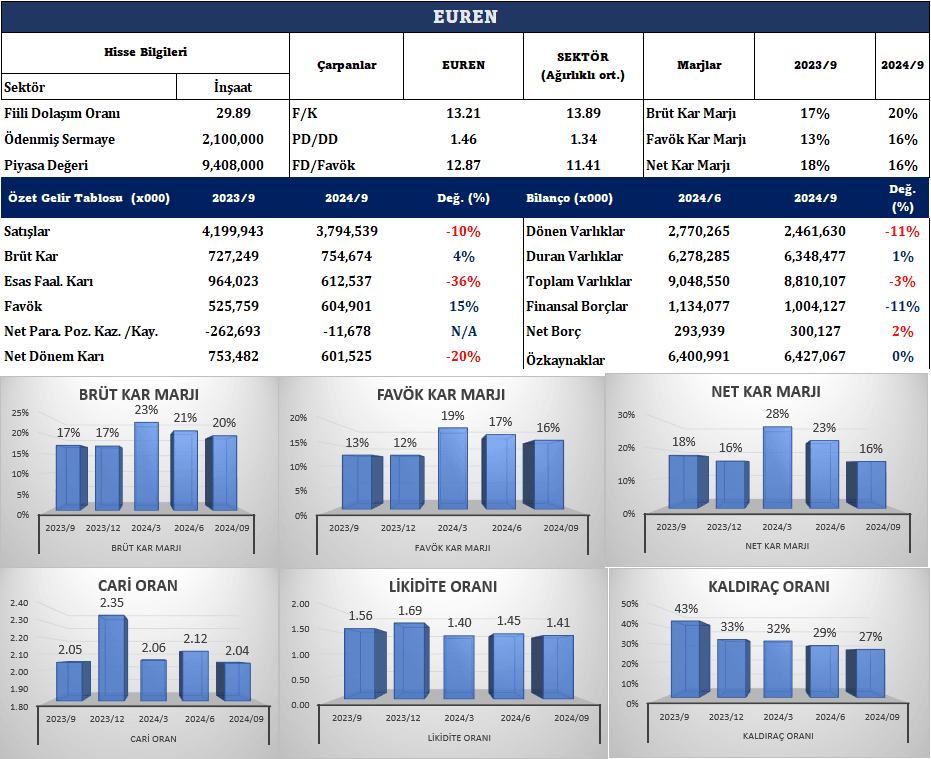931x759 pixels.
Task: Select the Hisse Bilgileri header cell
Action: click(x=145, y=52)
